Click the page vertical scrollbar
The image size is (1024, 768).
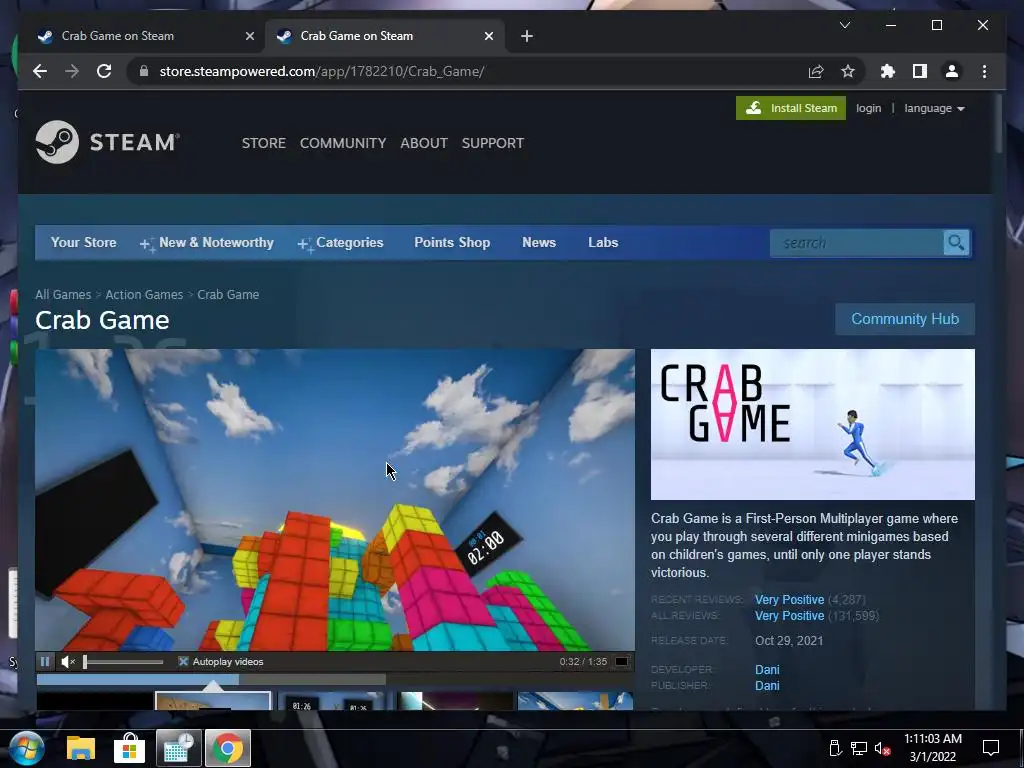[999, 124]
